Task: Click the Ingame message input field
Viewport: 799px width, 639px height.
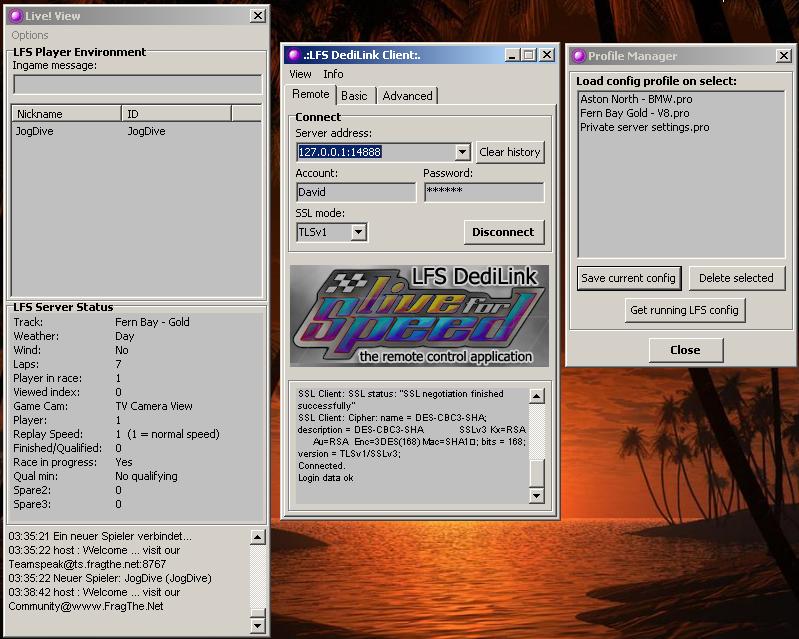Action: coord(137,85)
